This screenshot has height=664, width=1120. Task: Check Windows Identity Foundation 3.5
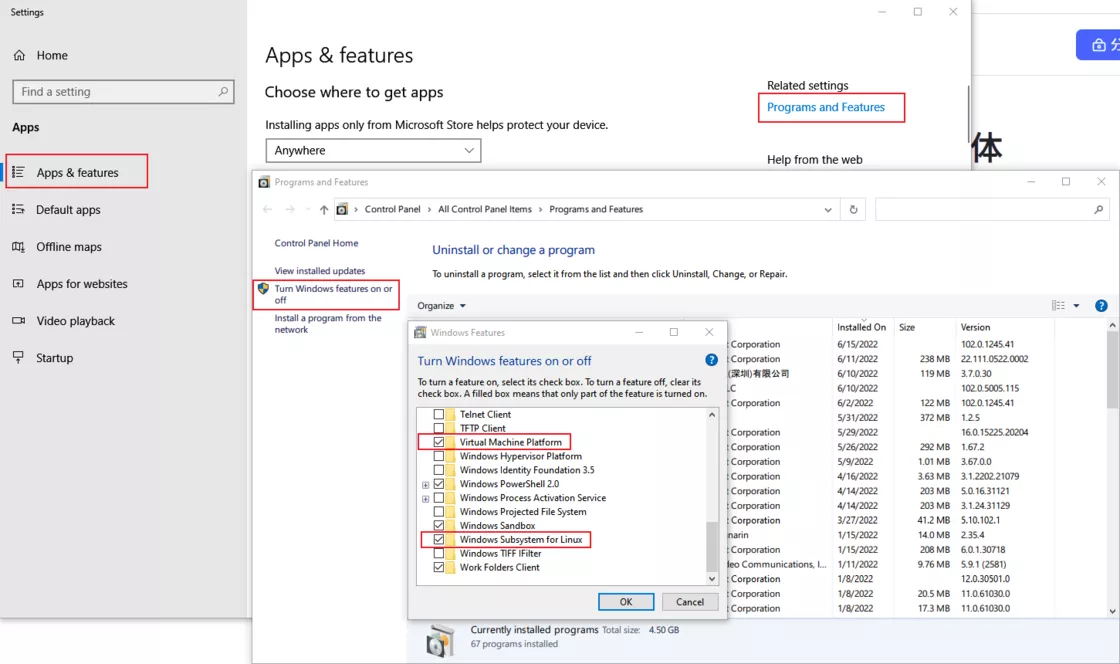coord(439,470)
